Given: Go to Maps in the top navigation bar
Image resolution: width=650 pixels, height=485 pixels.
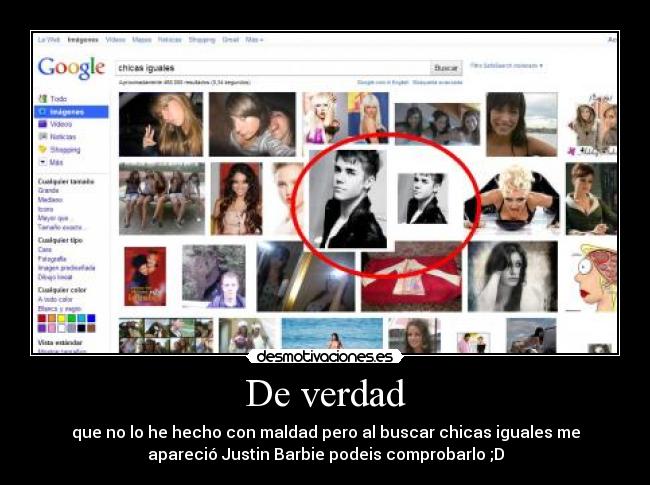Looking at the screenshot, I should coord(142,40).
